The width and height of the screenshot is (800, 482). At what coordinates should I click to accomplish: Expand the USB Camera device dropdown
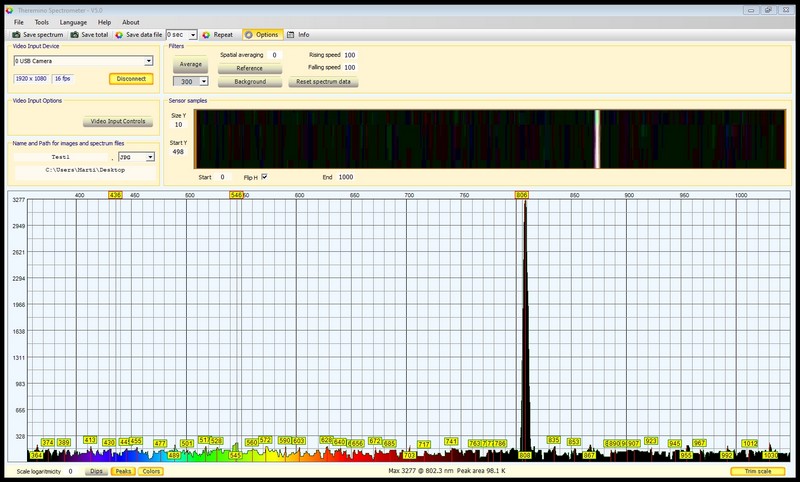click(x=150, y=60)
